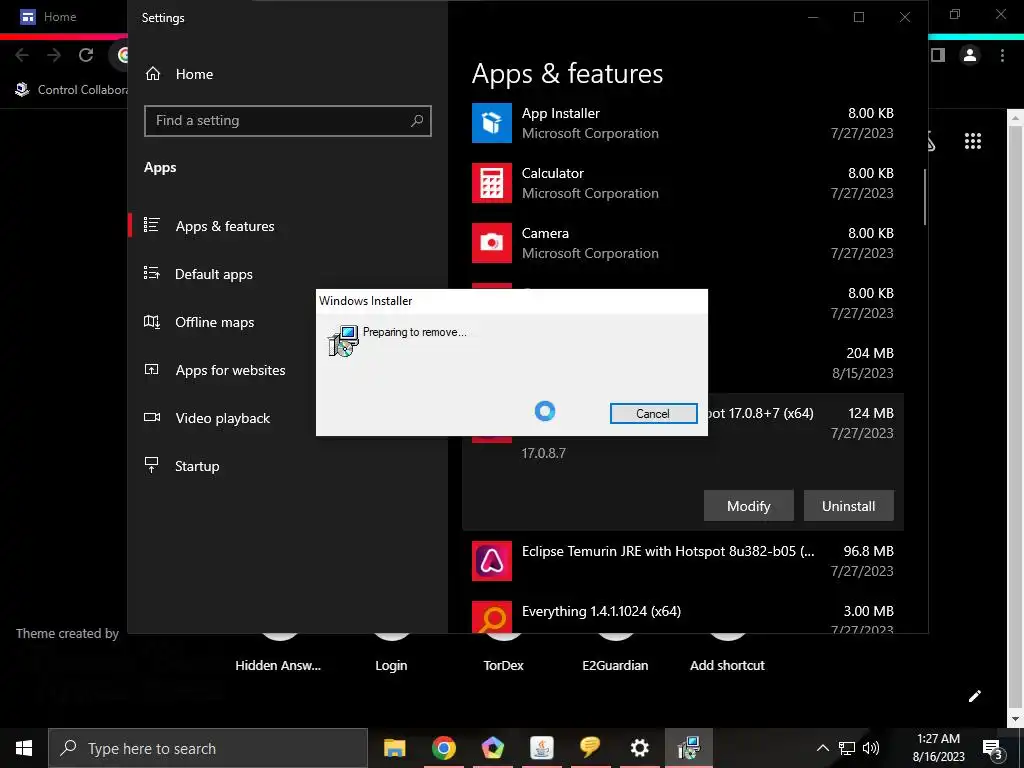Click the Video playback camera icon
The height and width of the screenshot is (768, 1024).
coord(152,417)
